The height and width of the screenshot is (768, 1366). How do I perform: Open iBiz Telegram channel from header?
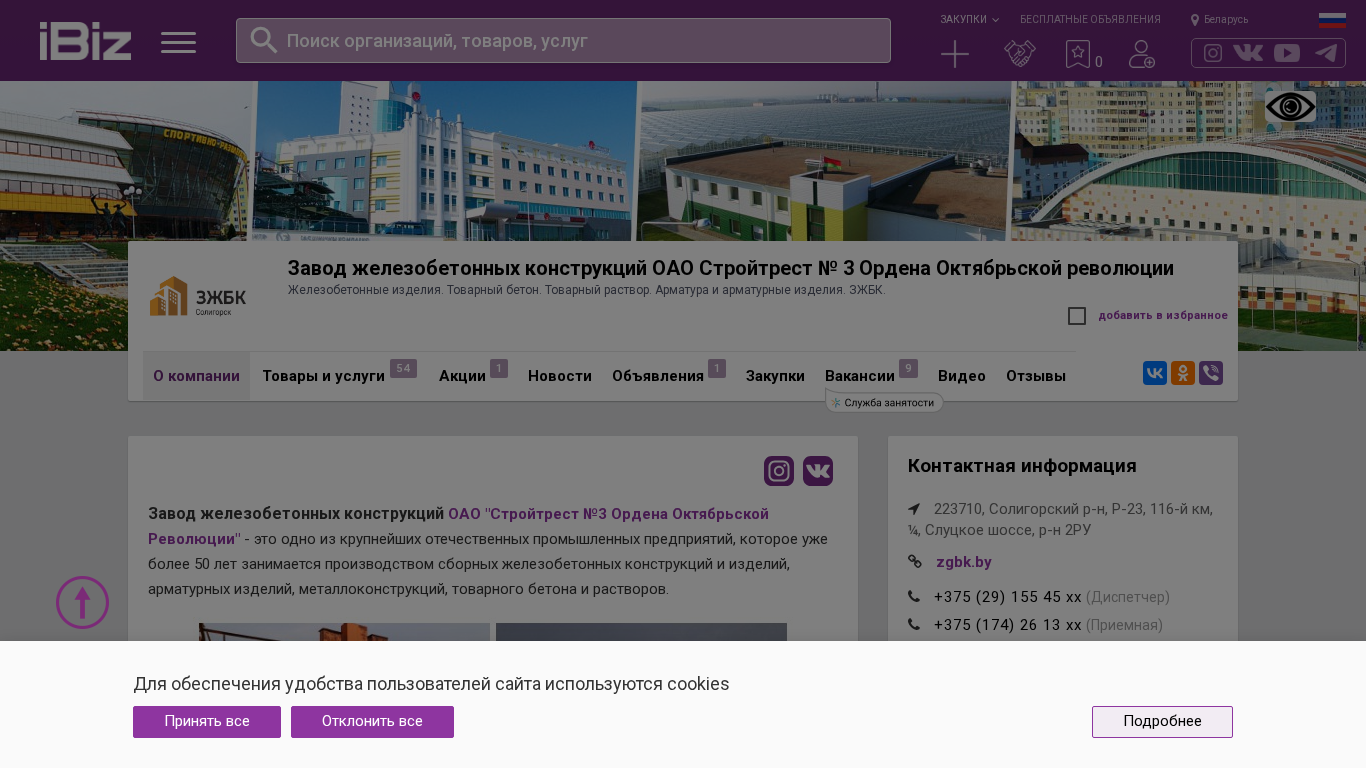coord(1326,53)
